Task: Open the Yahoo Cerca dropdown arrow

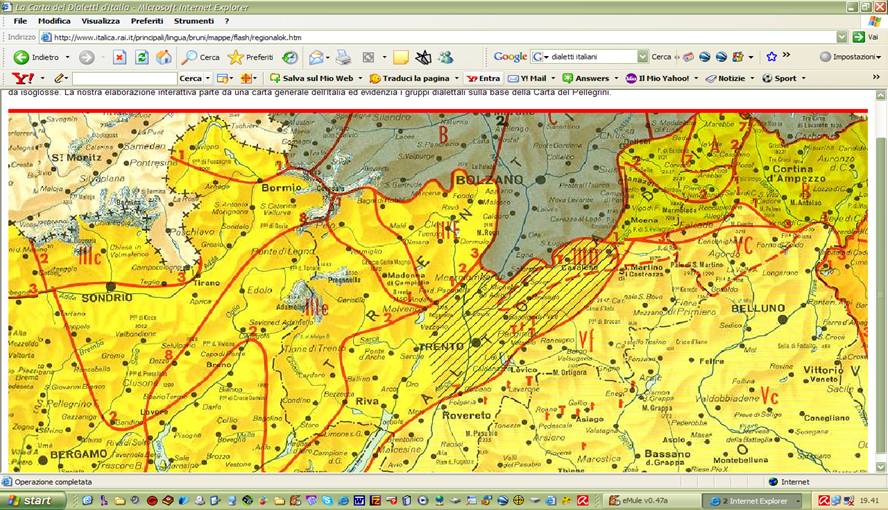Action: pos(208,78)
